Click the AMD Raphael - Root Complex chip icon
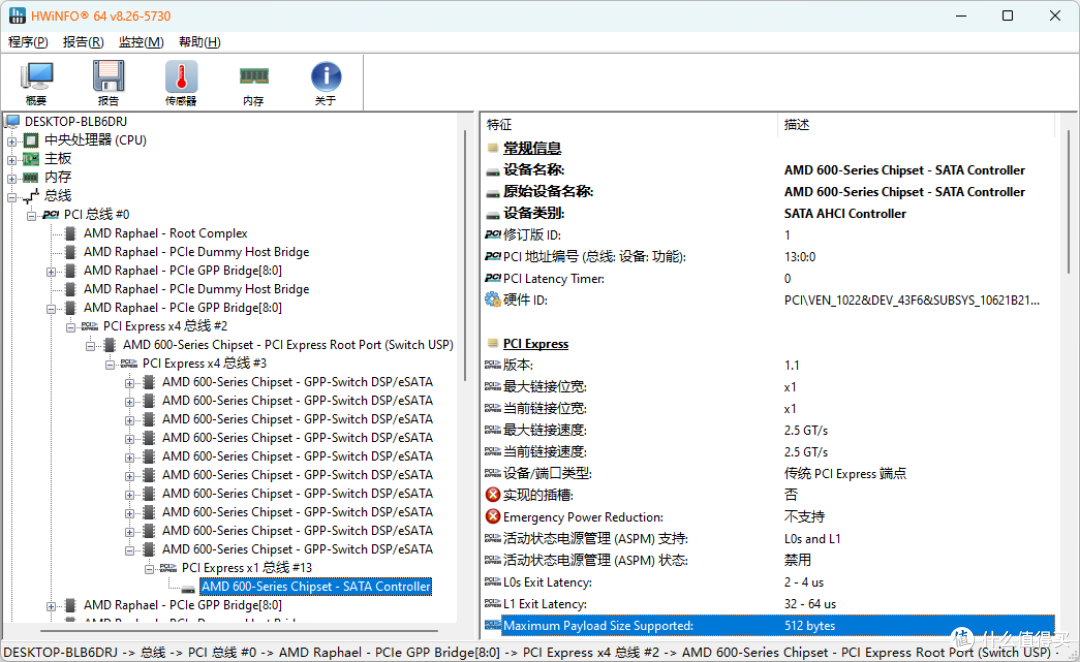The height and width of the screenshot is (662, 1080). pyautogui.click(x=70, y=233)
